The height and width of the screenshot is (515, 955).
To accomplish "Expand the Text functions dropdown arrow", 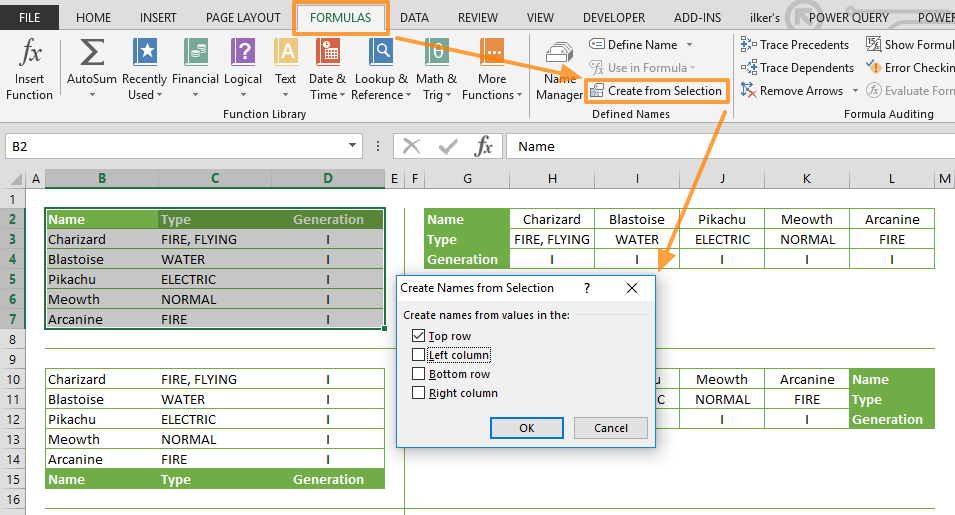I will tap(286, 95).
